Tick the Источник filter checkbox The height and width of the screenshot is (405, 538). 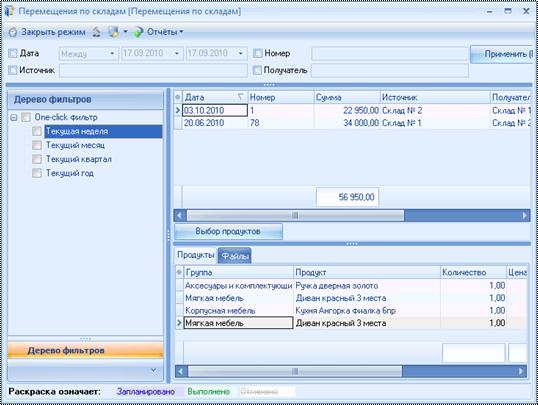13,70
